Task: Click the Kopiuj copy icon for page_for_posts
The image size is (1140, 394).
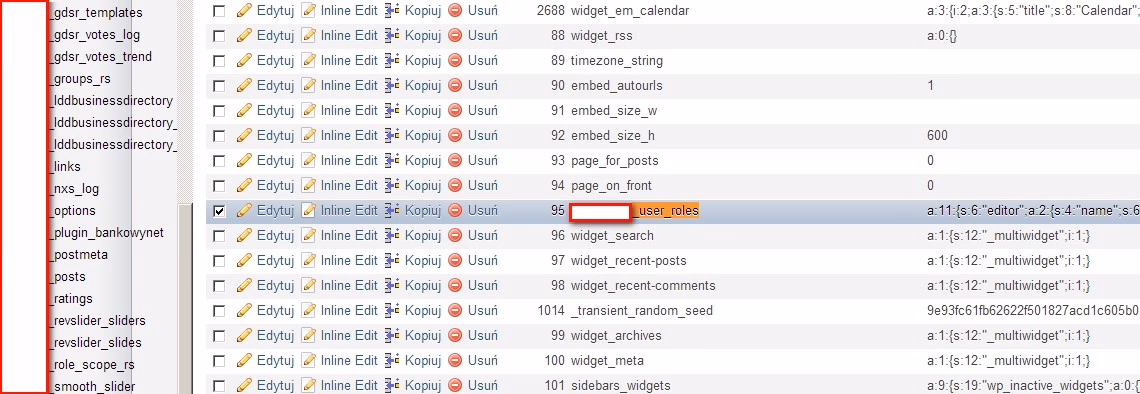Action: pyautogui.click(x=393, y=160)
